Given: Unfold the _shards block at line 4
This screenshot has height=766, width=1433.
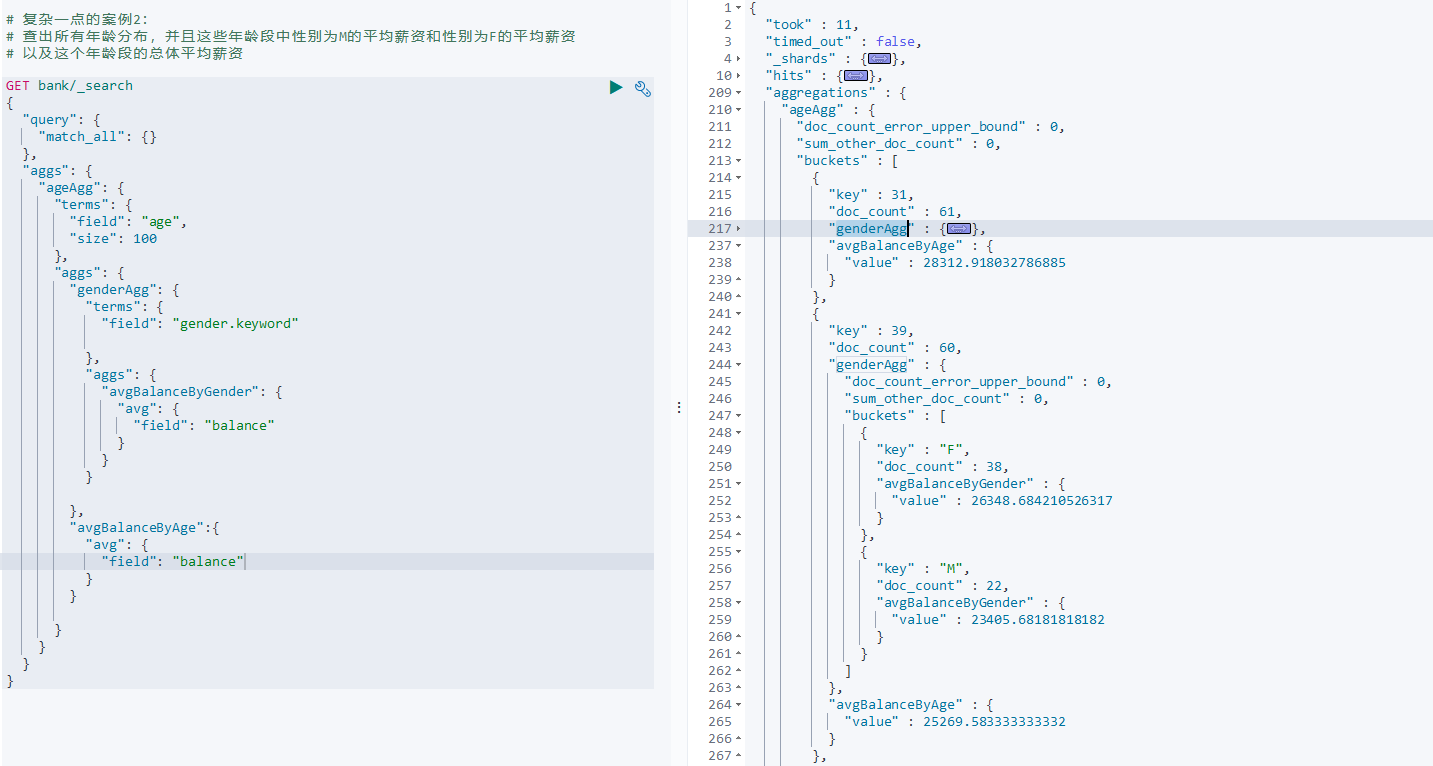Looking at the screenshot, I should [x=739, y=59].
